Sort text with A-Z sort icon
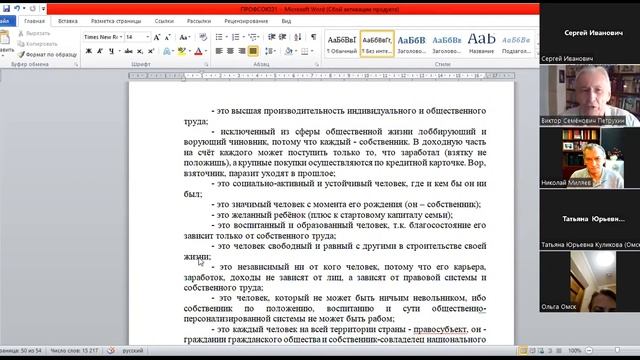The width and height of the screenshot is (640, 360). [298, 38]
